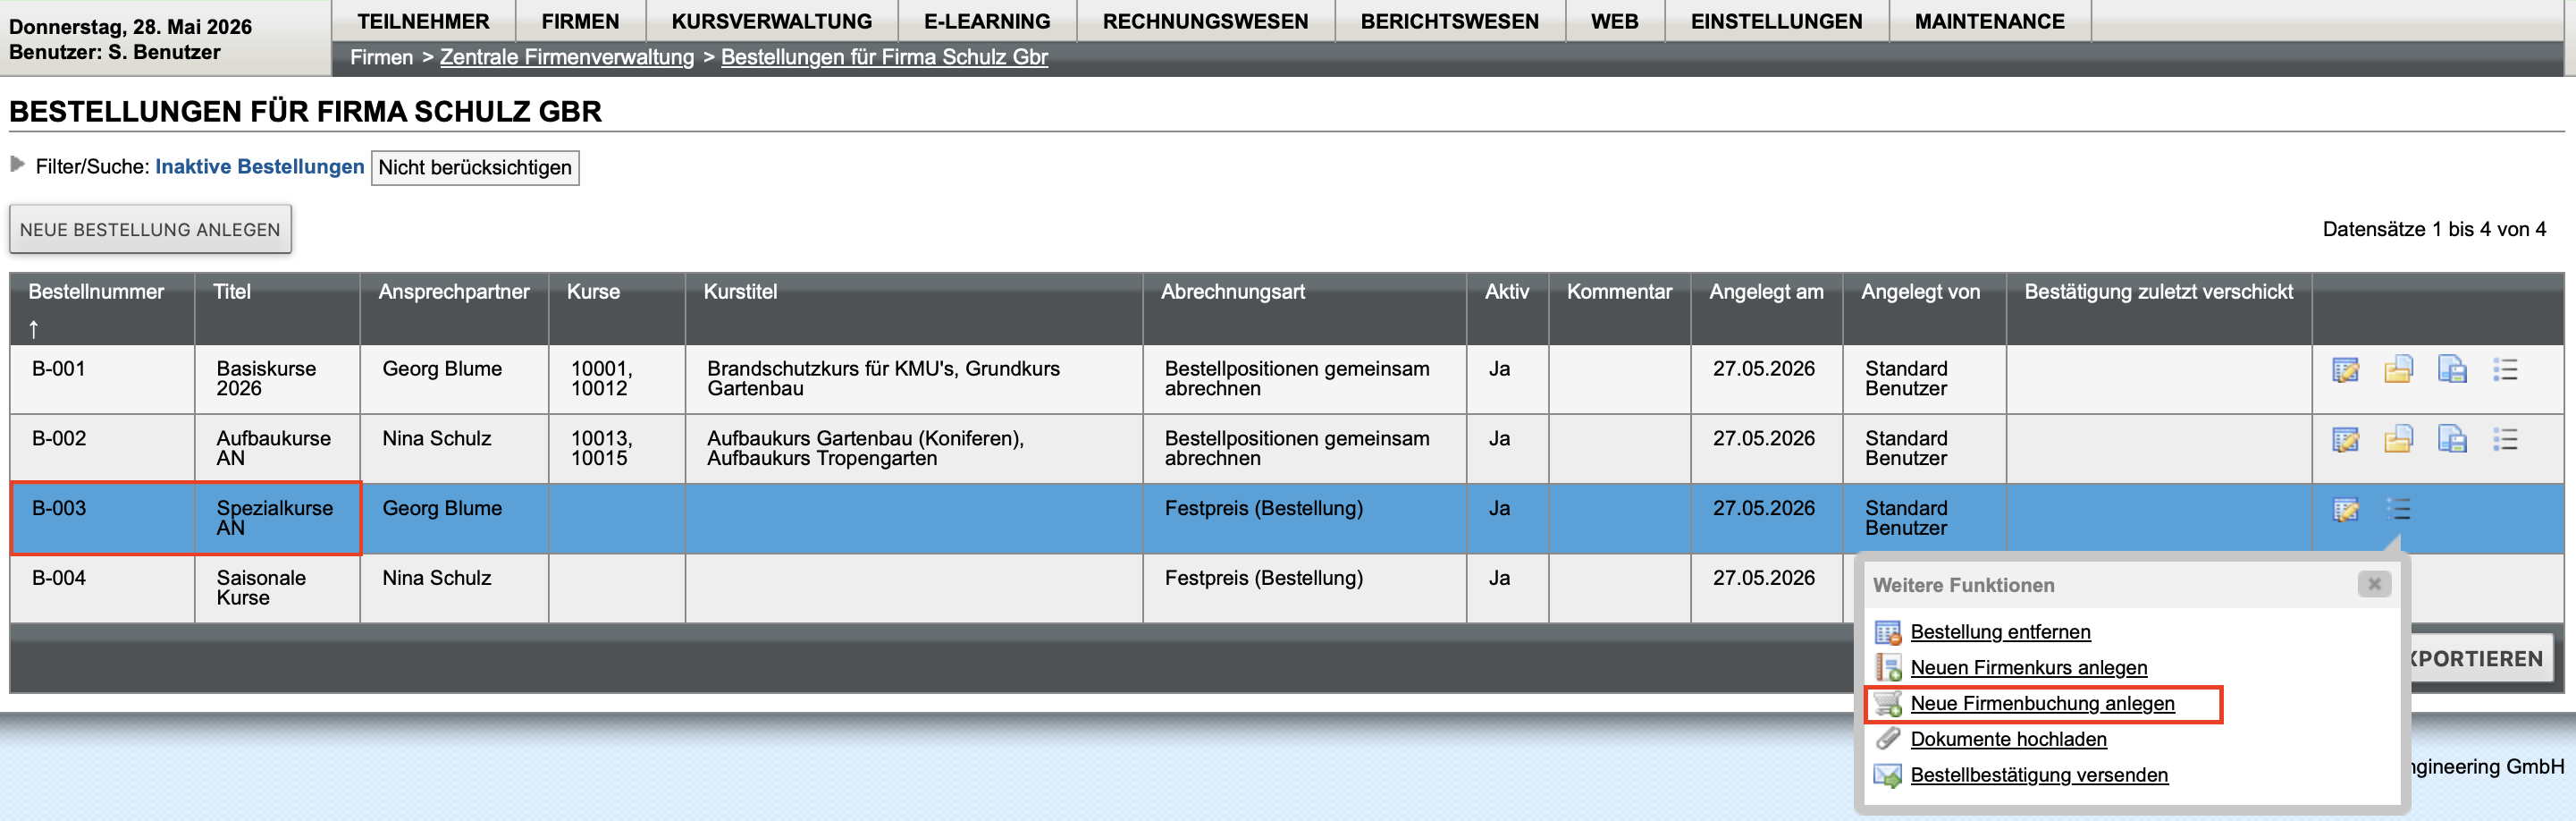2576x821 pixels.
Task: Expand the Filter/Suche section triangle
Action: pos(17,164)
